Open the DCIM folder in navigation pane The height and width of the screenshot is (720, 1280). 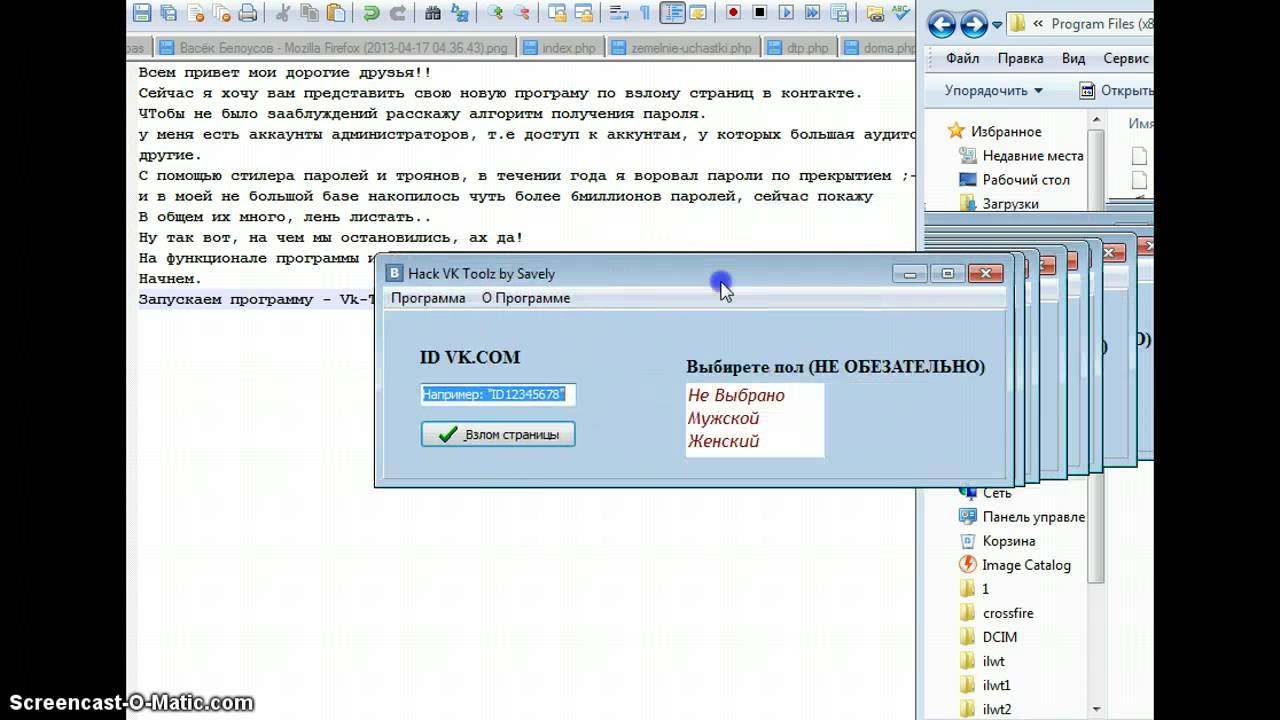click(988, 637)
